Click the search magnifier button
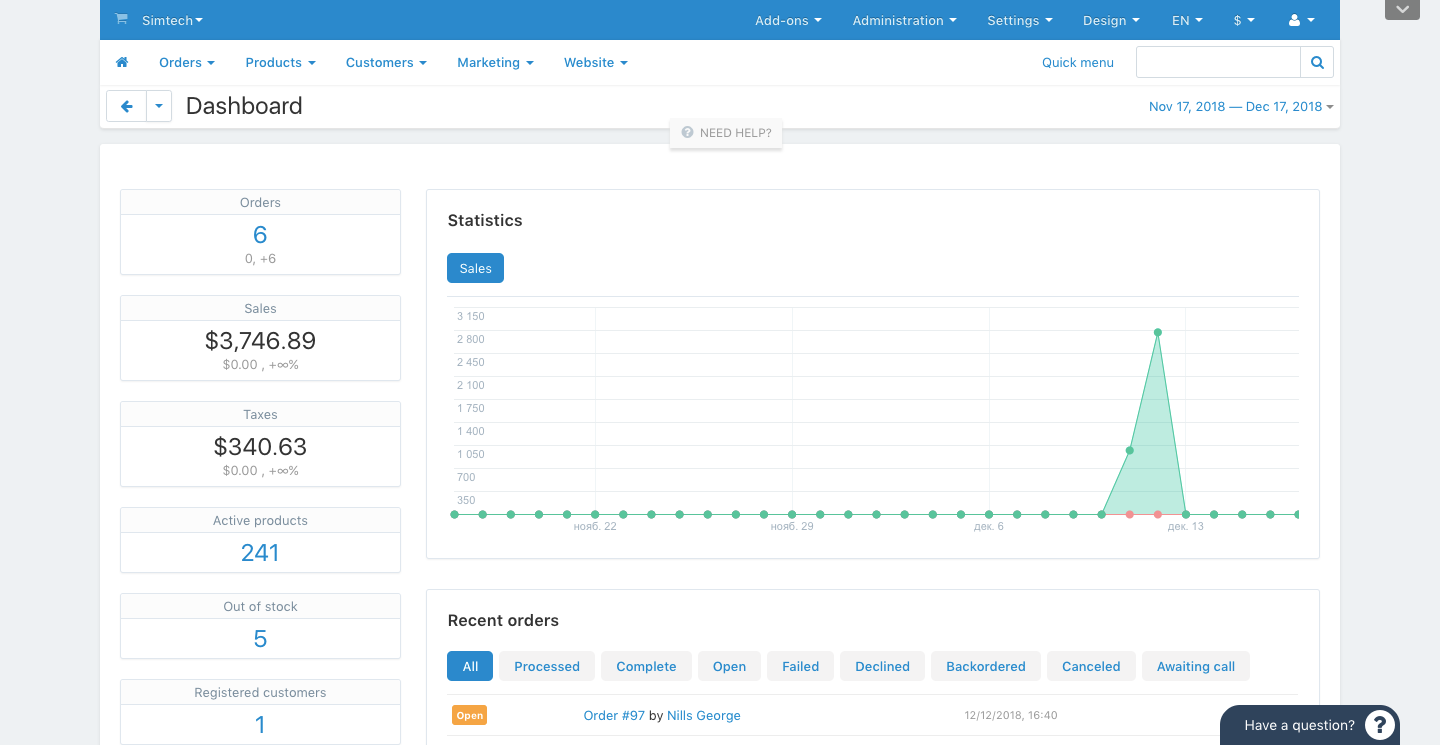The height and width of the screenshot is (745, 1440). [x=1317, y=62]
